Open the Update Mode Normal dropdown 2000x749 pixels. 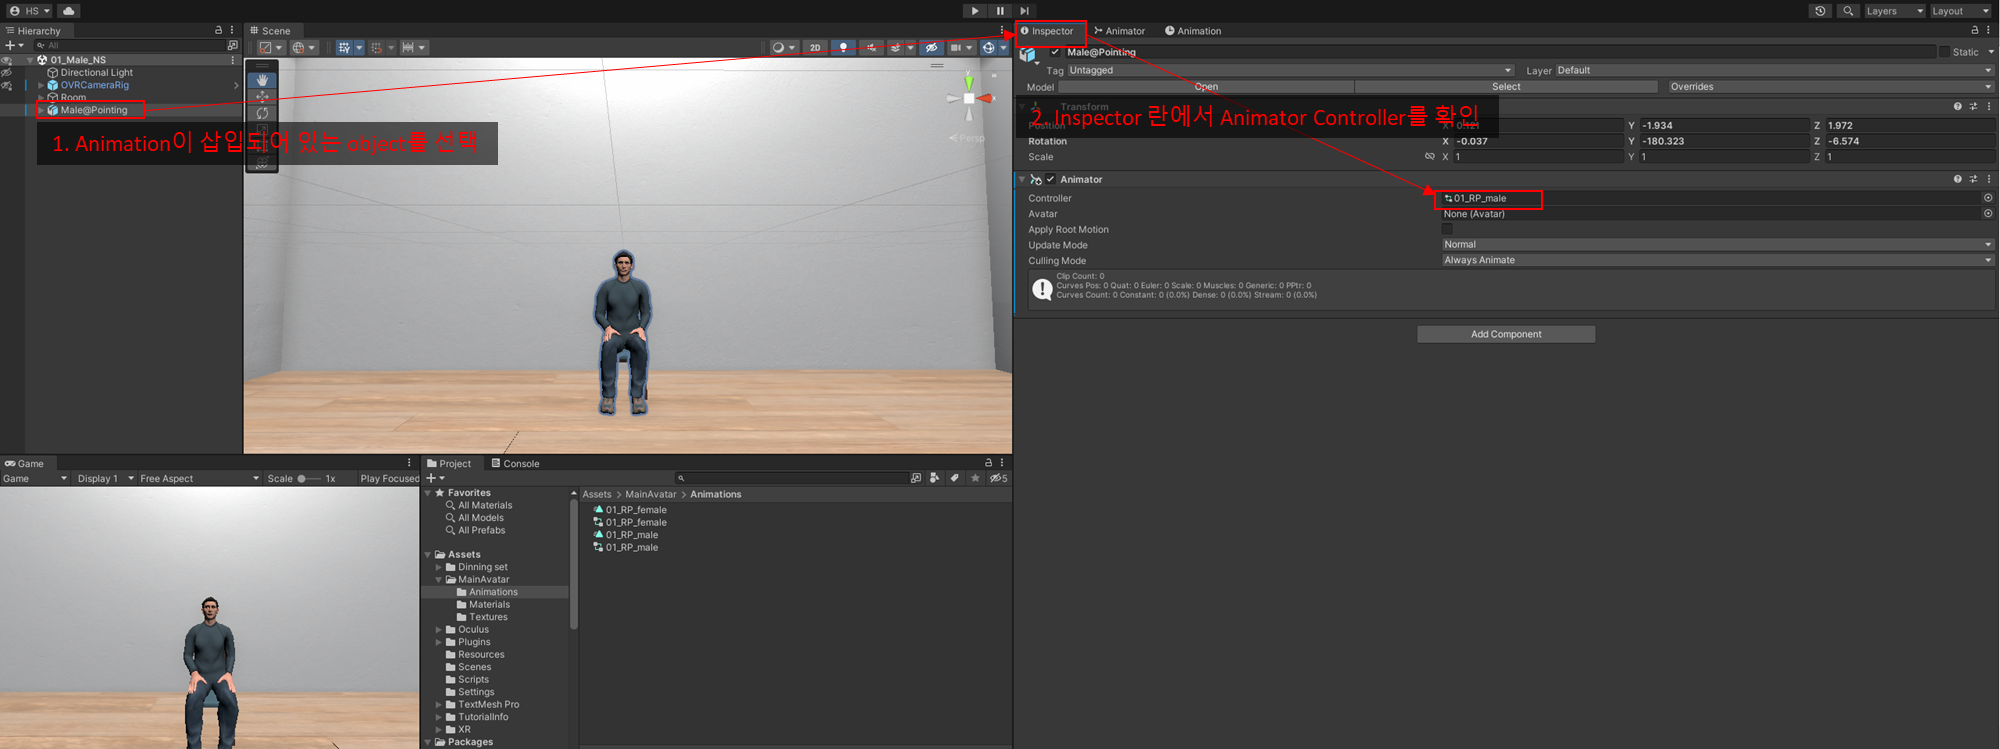click(x=1718, y=244)
